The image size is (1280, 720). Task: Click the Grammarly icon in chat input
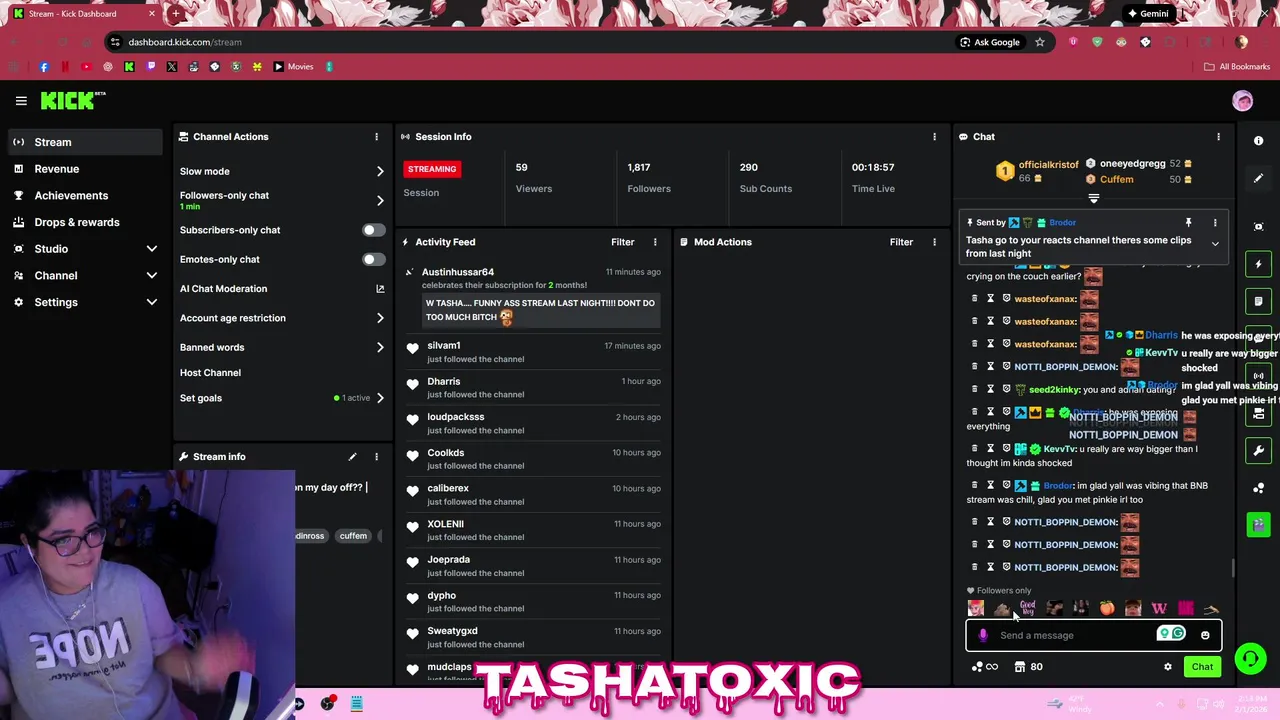click(1178, 634)
